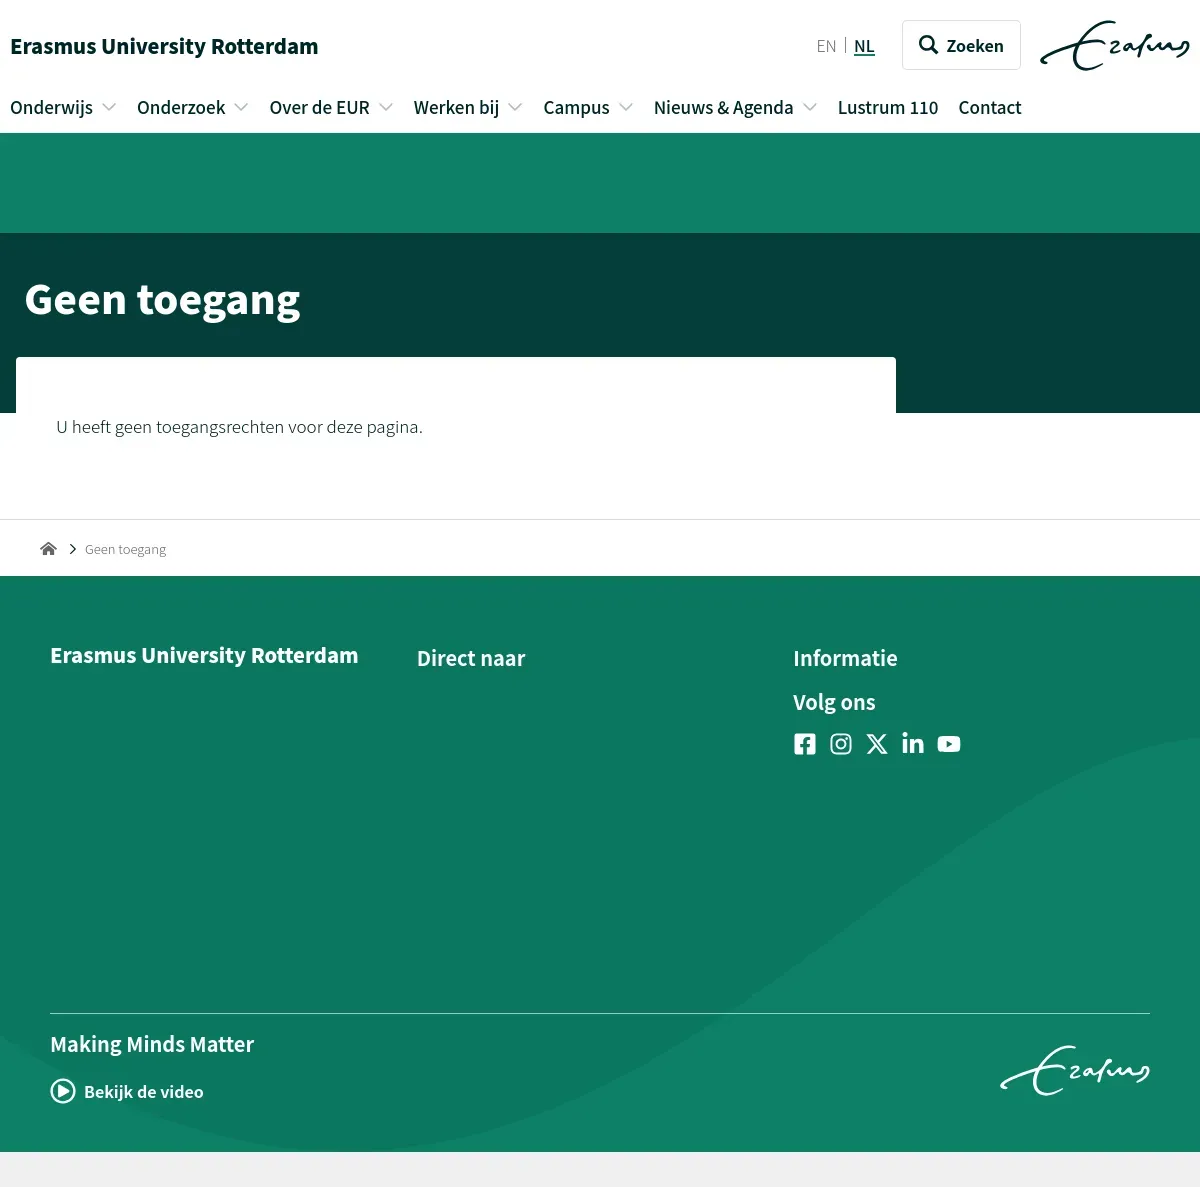
Task: Open Erasmus logo in header
Action: point(1115,46)
